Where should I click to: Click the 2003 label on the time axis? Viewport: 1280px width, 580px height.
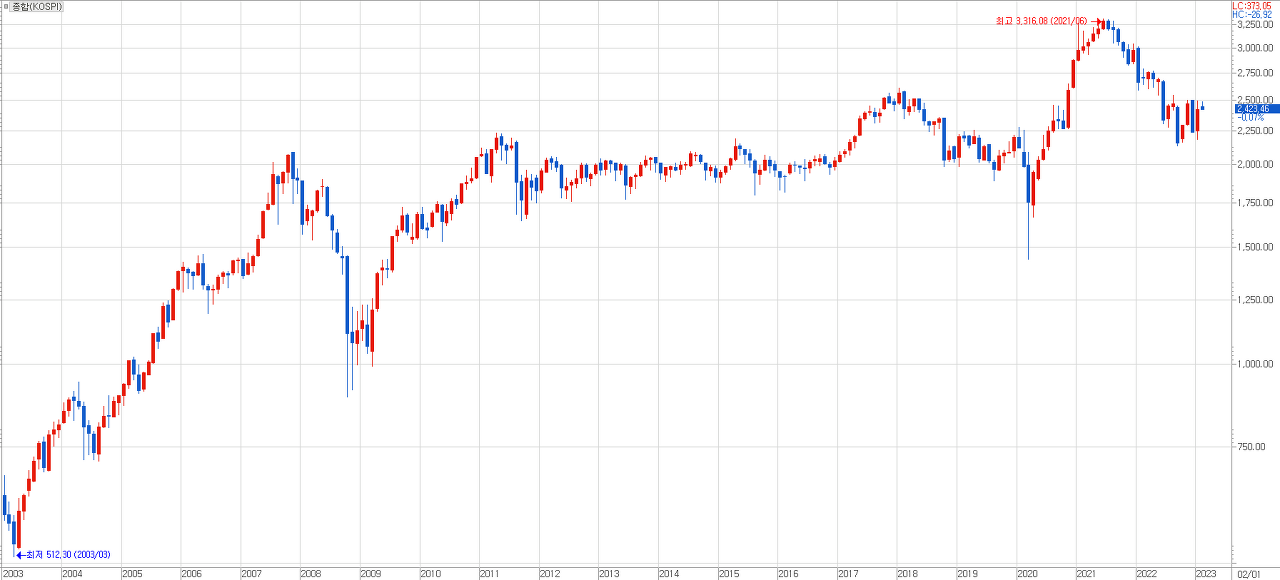(13, 574)
